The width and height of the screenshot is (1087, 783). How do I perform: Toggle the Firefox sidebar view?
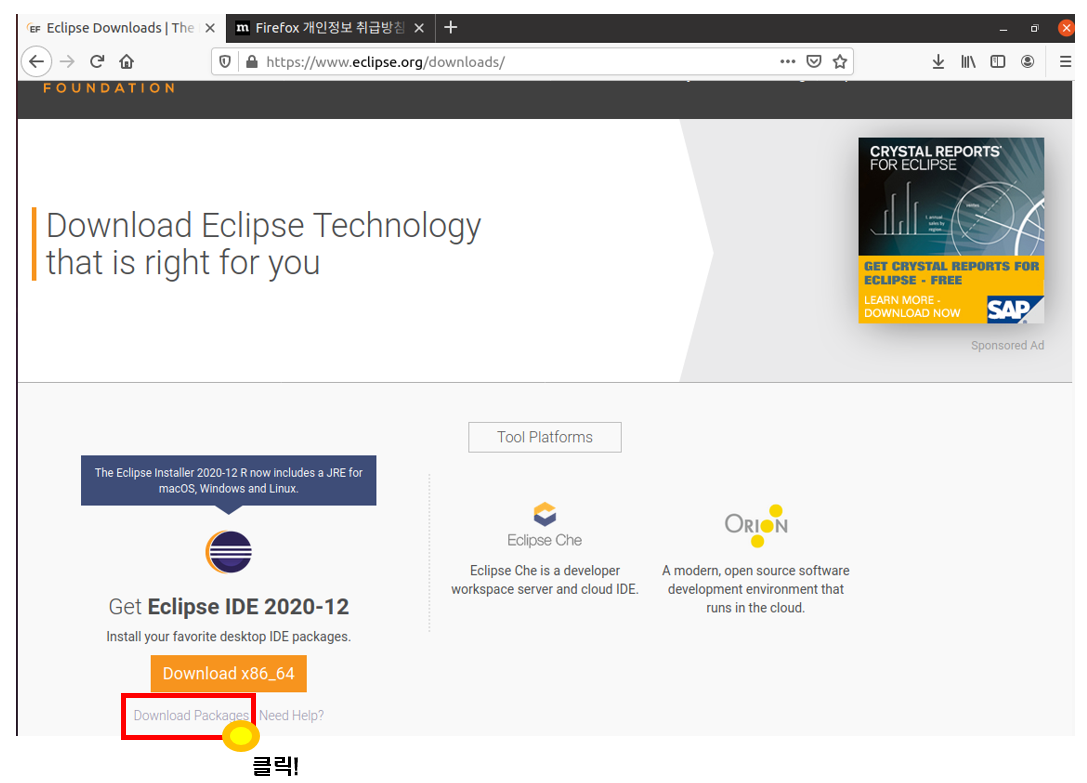pos(998,62)
